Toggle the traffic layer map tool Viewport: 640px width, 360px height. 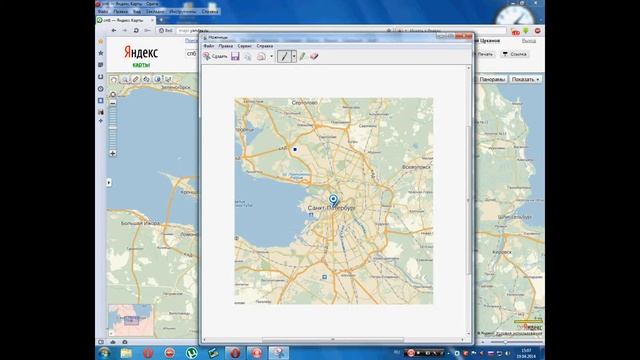point(158,79)
